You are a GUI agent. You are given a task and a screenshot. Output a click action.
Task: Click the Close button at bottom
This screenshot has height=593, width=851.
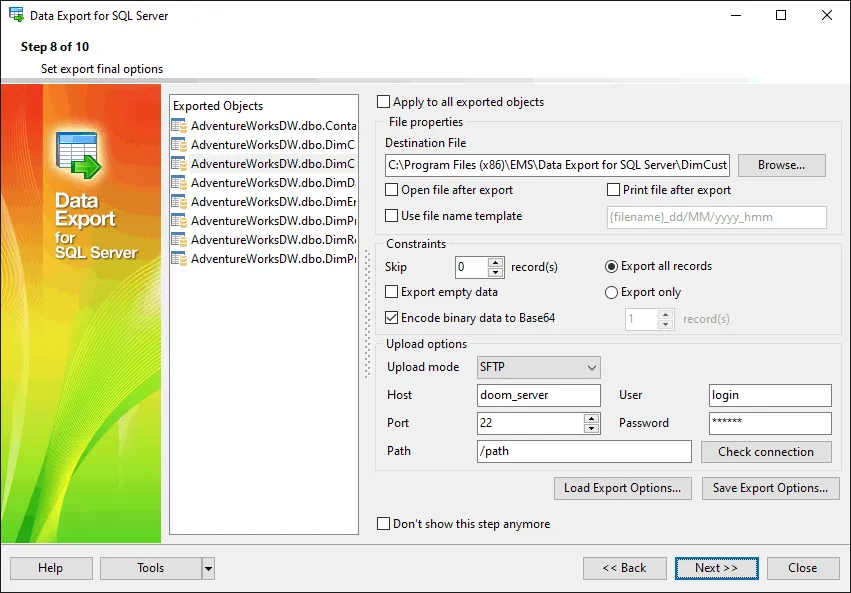tap(802, 568)
